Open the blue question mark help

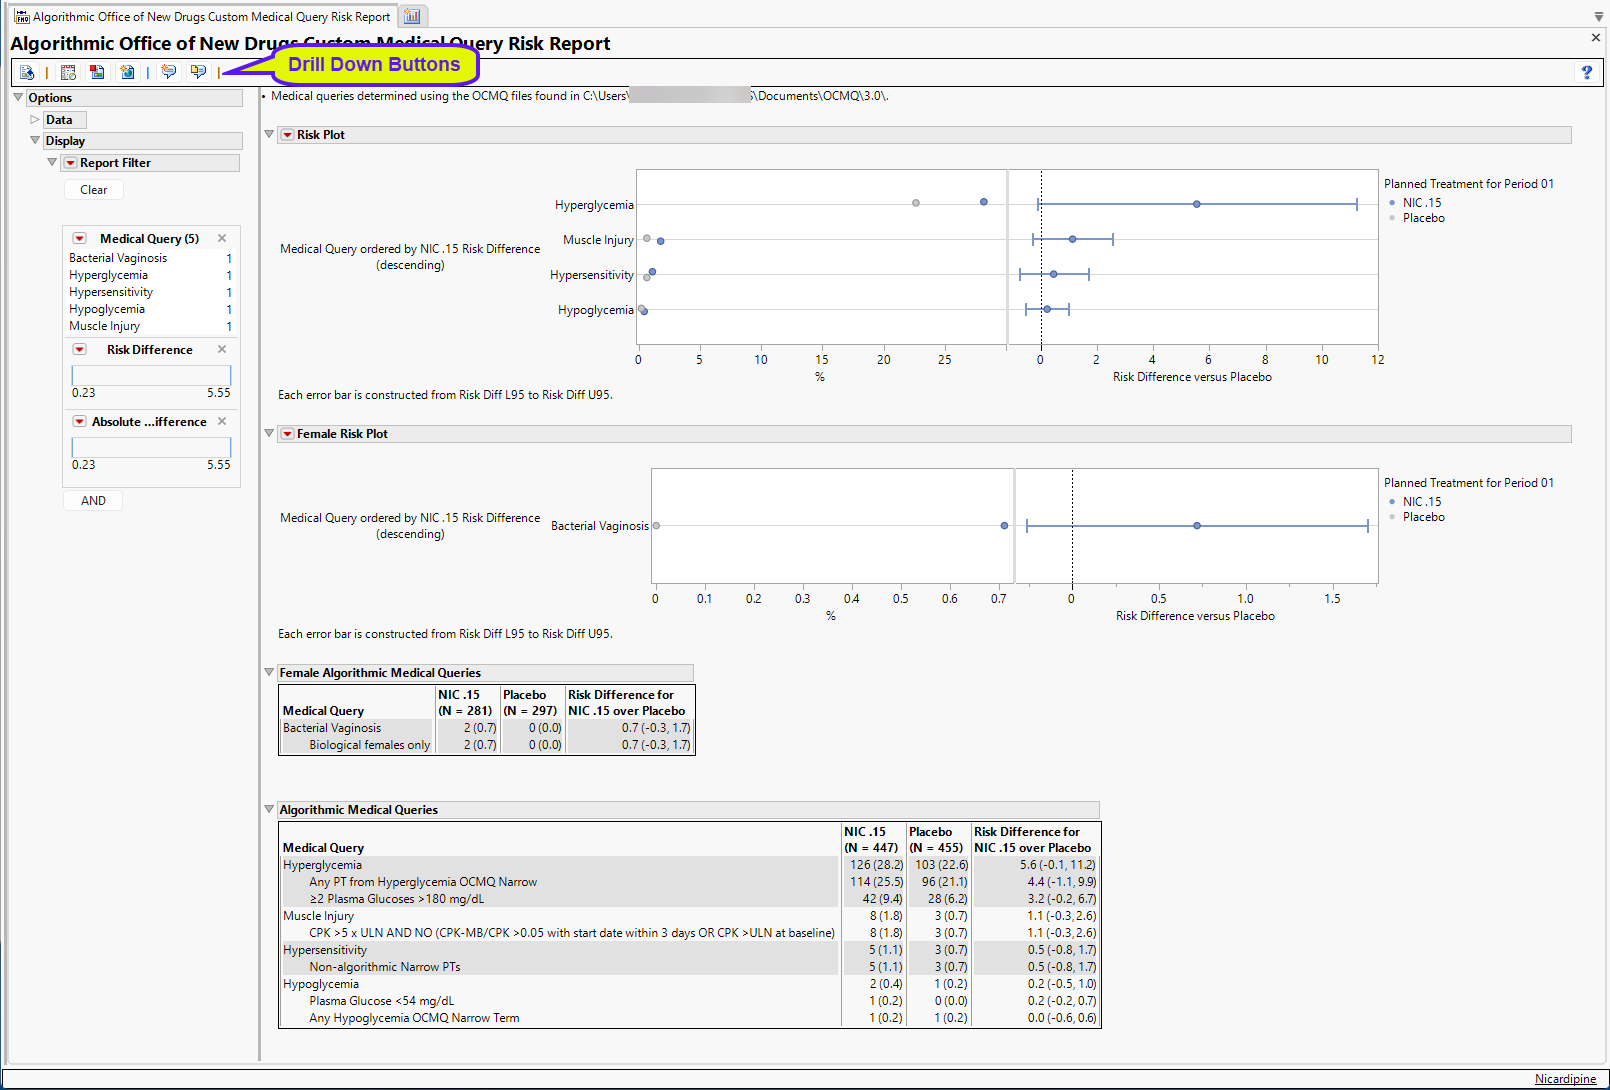pos(1586,72)
